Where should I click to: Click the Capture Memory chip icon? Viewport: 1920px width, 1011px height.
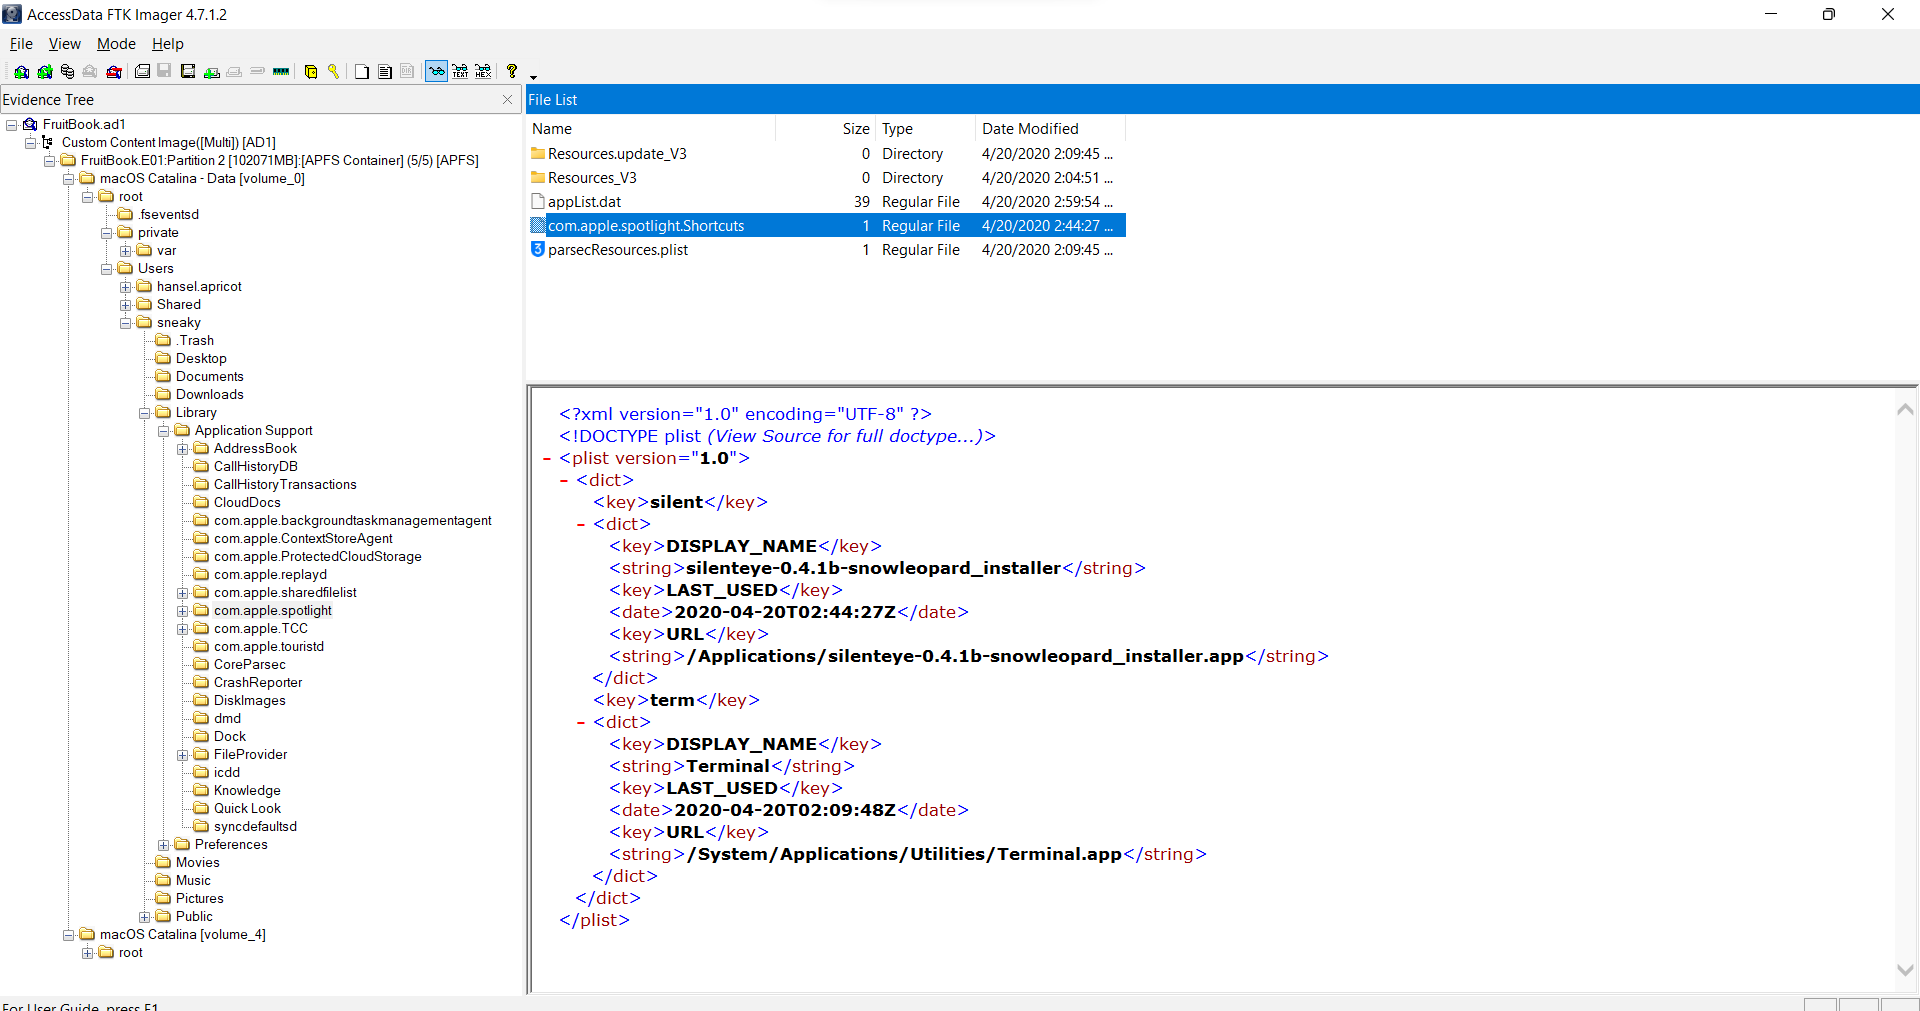(x=281, y=72)
